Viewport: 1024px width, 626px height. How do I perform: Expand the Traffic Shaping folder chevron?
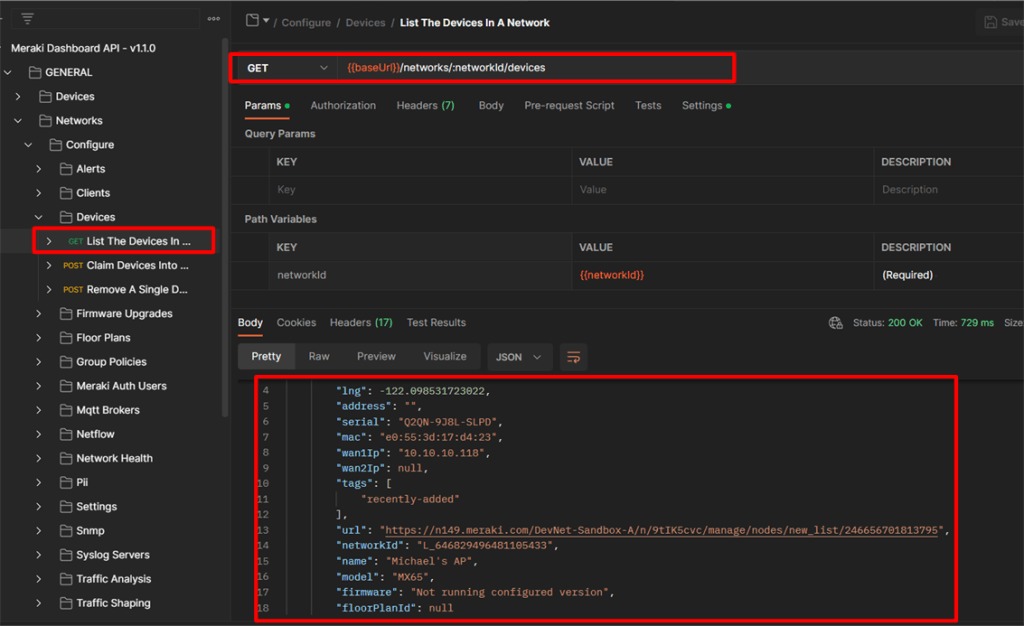(x=39, y=603)
